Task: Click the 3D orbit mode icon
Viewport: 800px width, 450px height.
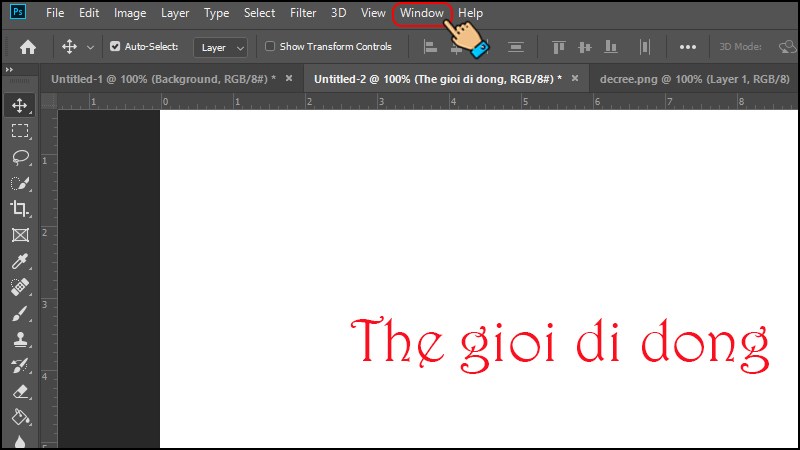Action: tap(788, 47)
